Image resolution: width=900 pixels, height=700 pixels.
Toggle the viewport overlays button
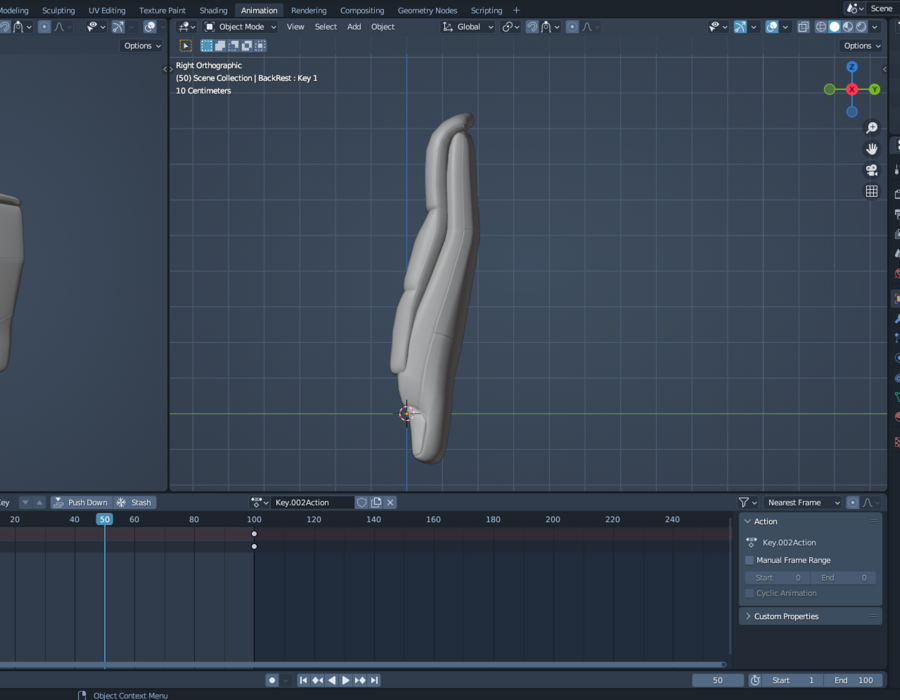(772, 26)
